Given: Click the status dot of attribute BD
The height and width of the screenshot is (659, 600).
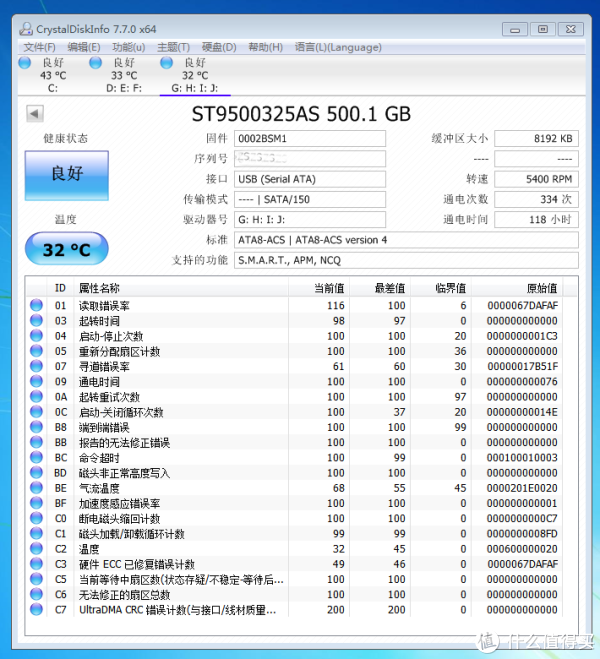Looking at the screenshot, I should [x=37, y=472].
